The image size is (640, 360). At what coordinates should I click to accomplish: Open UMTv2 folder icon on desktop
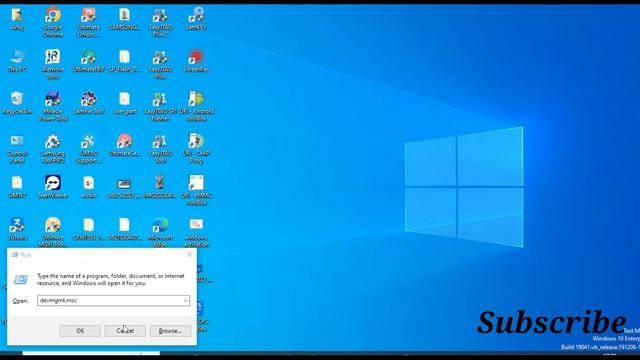point(17,187)
